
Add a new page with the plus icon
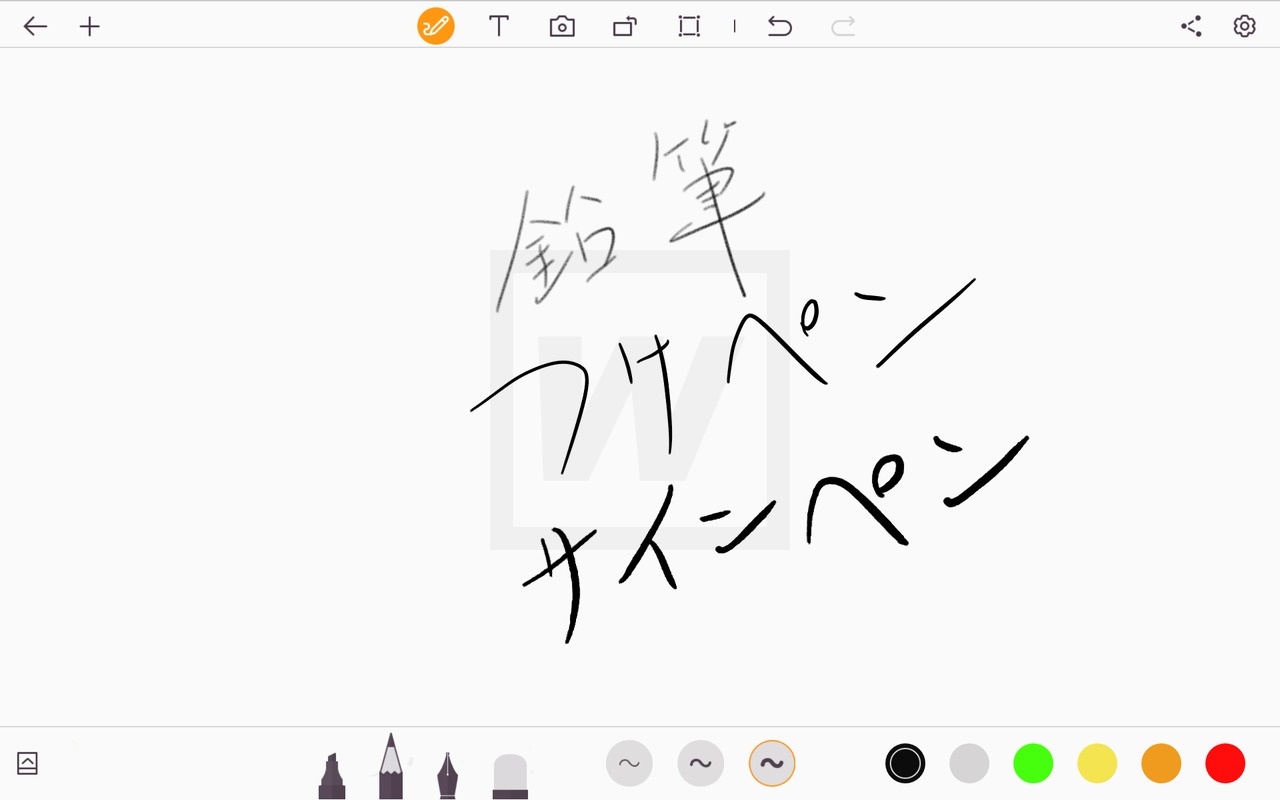tap(90, 27)
